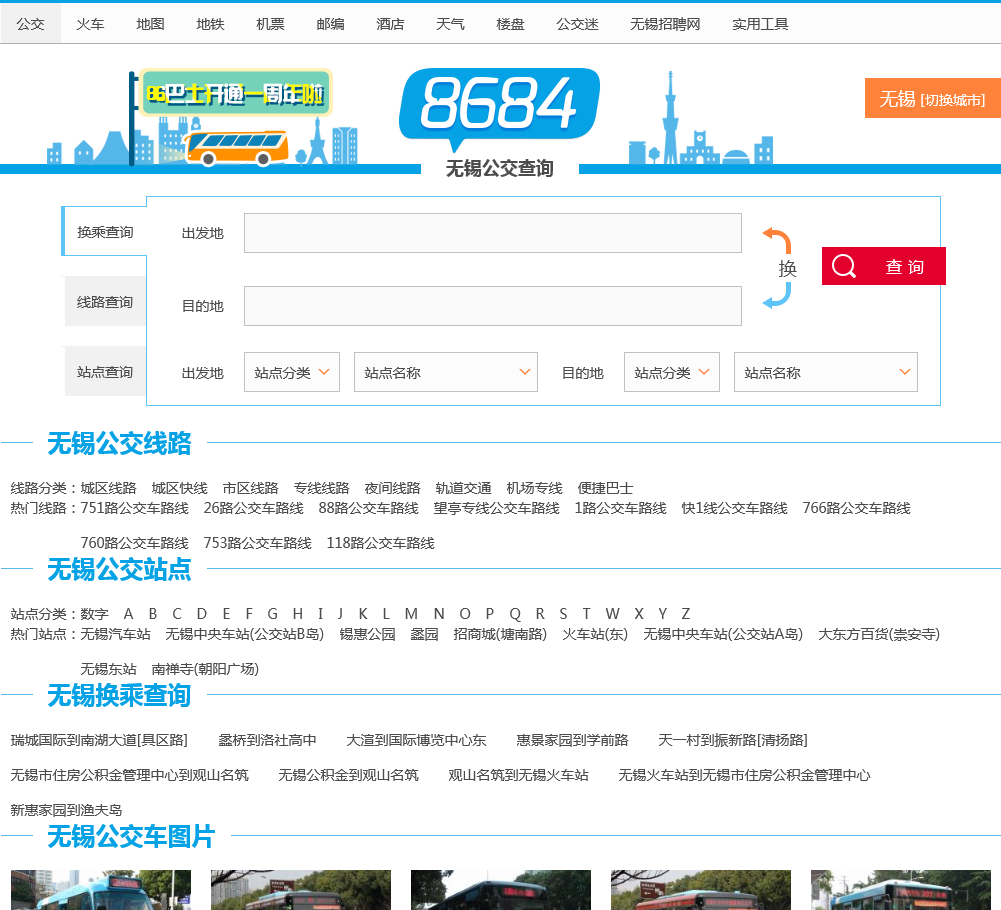This screenshot has width=1001, height=910.
Task: Open 瑞城国际到南湖大道[具区路] transfer link
Action: pos(99,740)
